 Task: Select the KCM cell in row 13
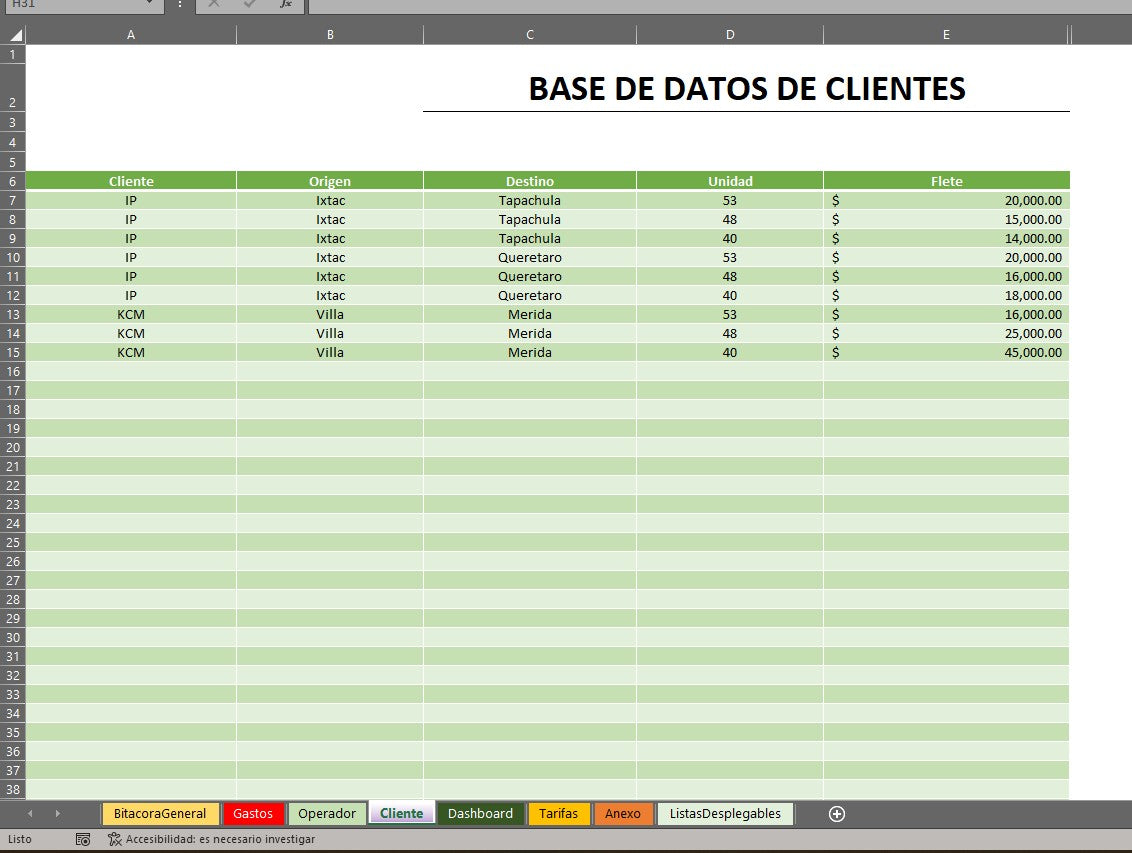131,315
